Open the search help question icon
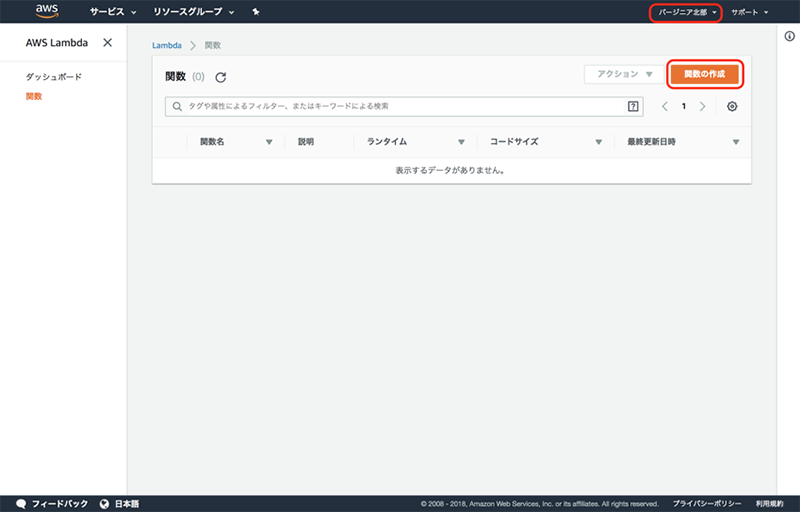Screen dimensions: 800x512 632,106
